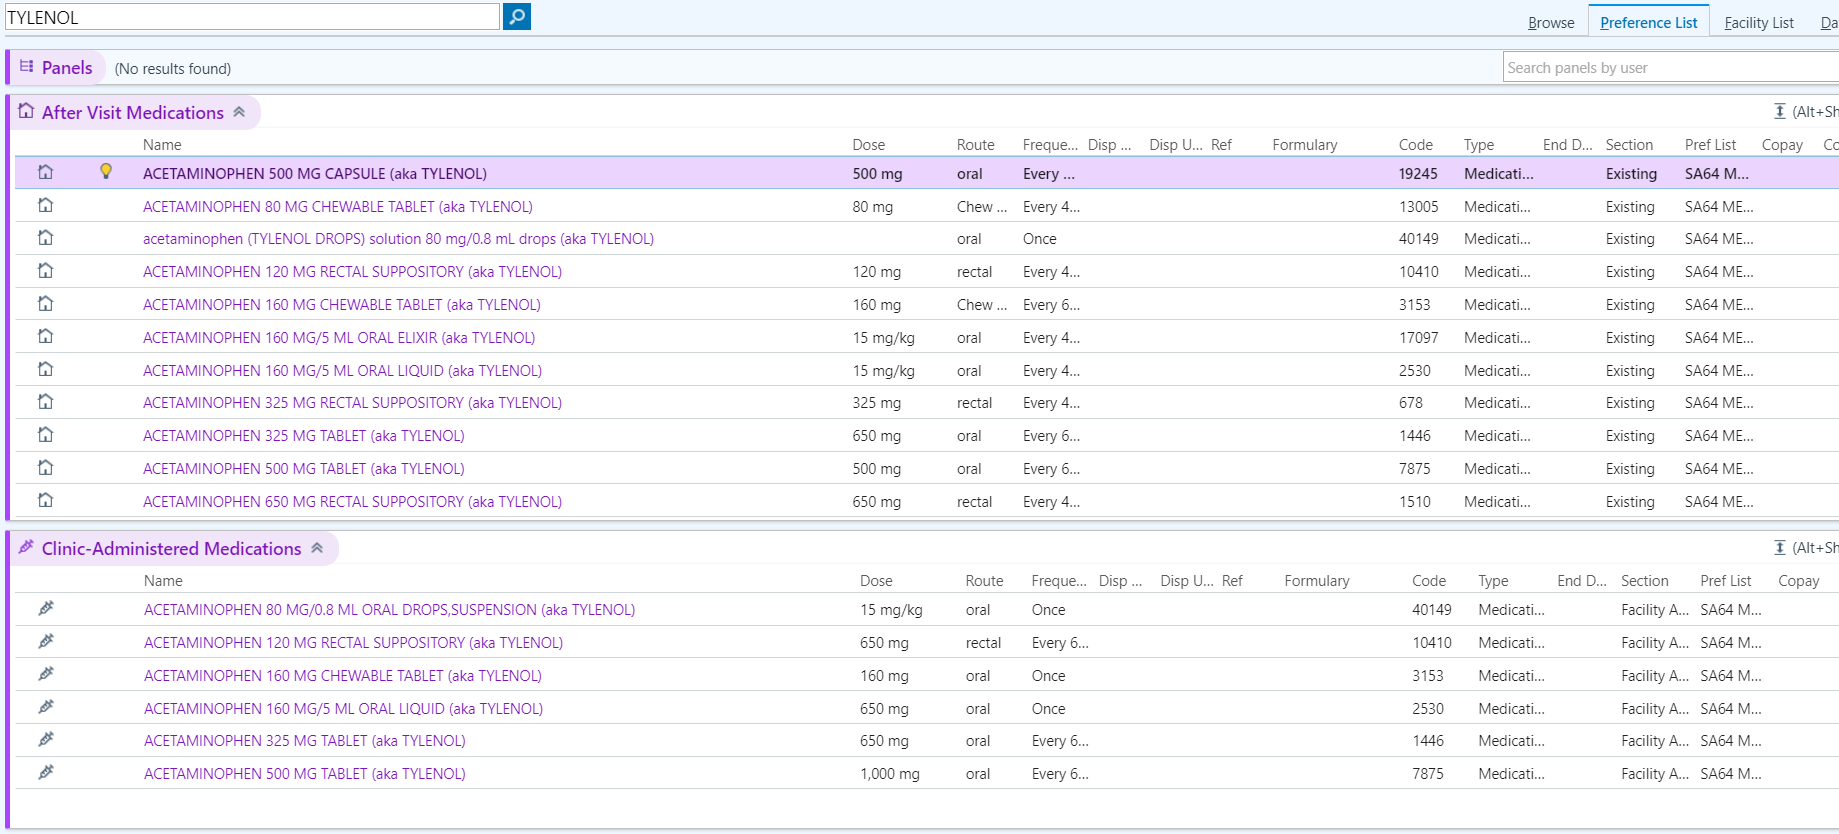Click the Clinic-Administered Medications section title
Viewport: 1839px width, 834px height.
click(x=171, y=549)
